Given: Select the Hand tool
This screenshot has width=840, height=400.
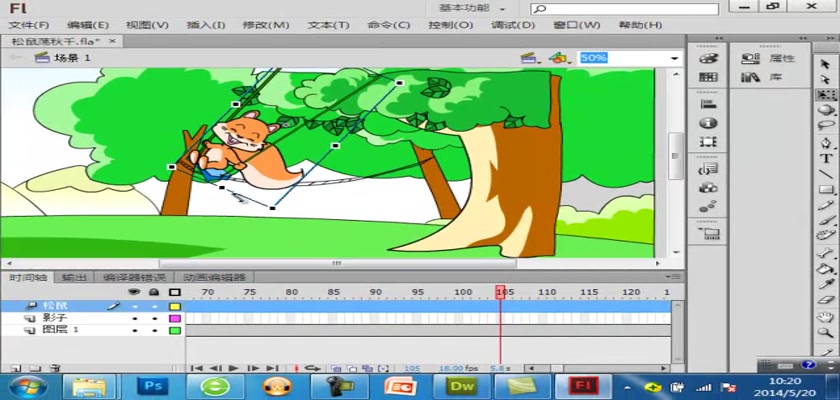Looking at the screenshot, I should (x=826, y=318).
